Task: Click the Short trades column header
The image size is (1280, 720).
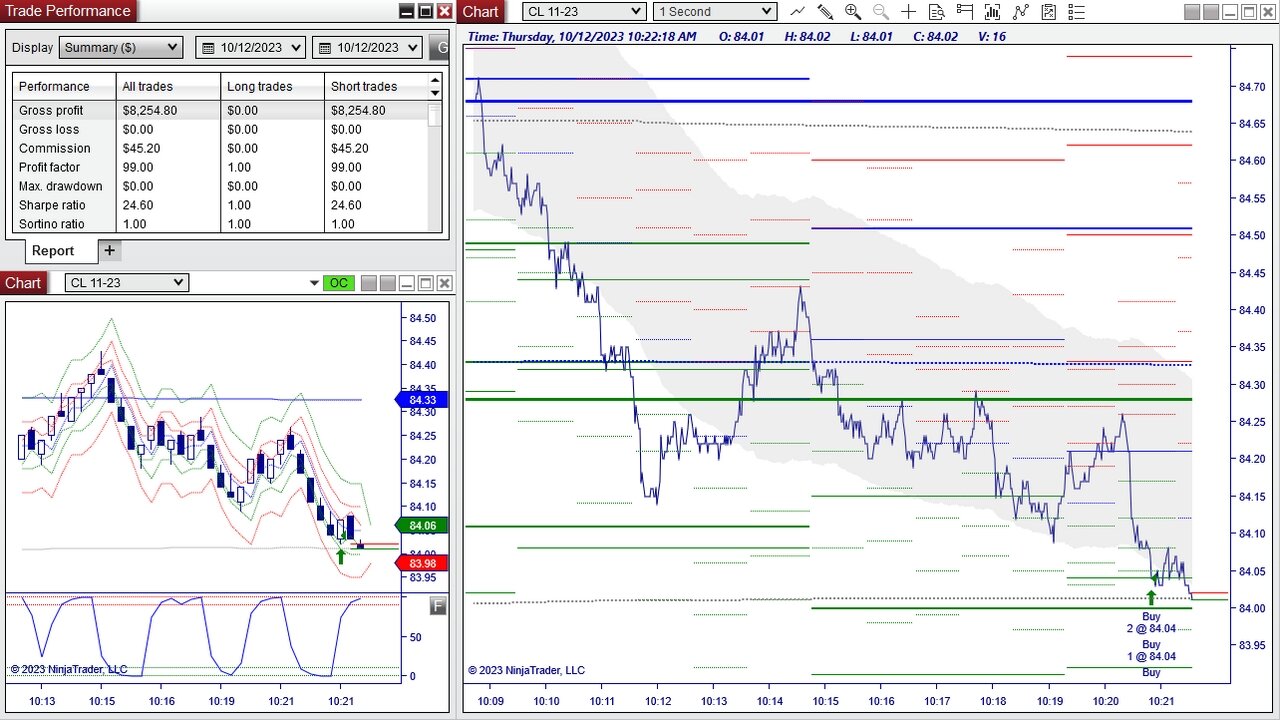Action: (376, 86)
